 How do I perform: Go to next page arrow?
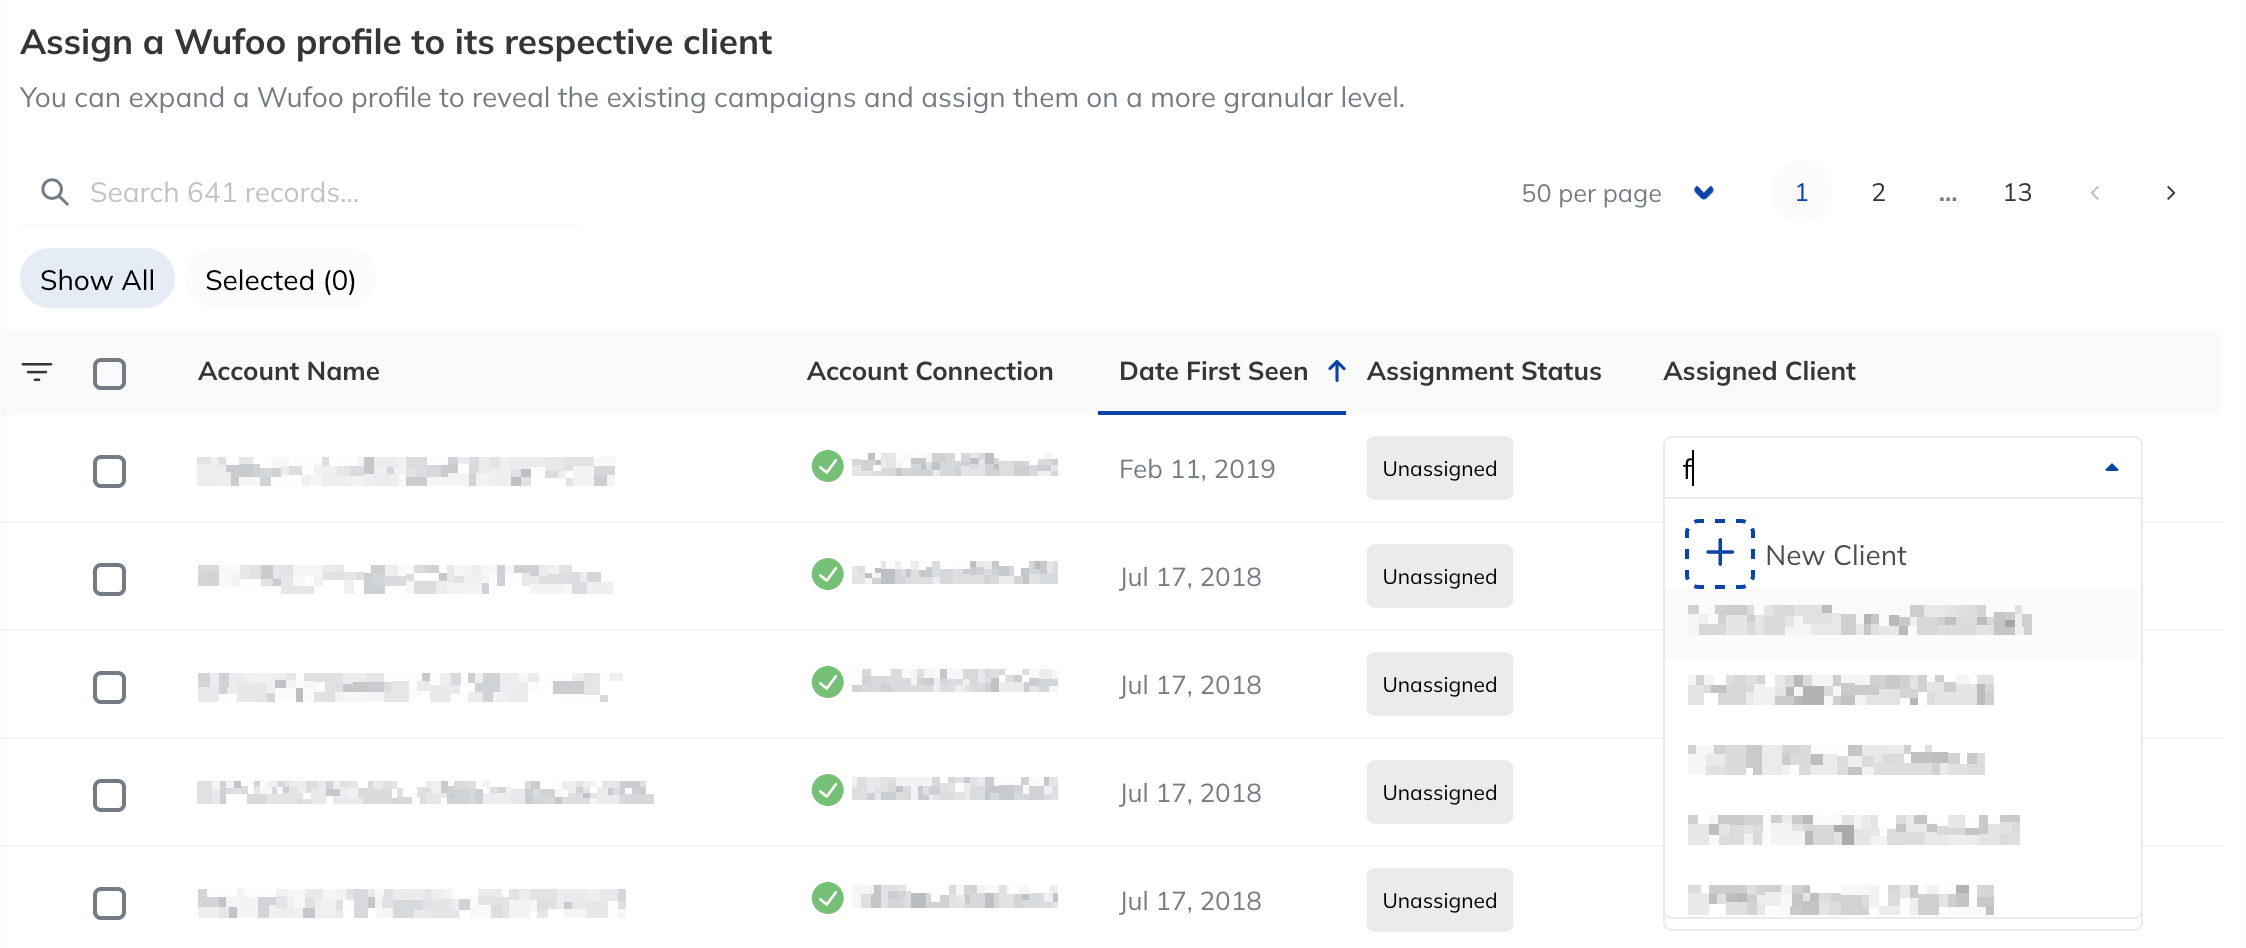click(x=2171, y=193)
